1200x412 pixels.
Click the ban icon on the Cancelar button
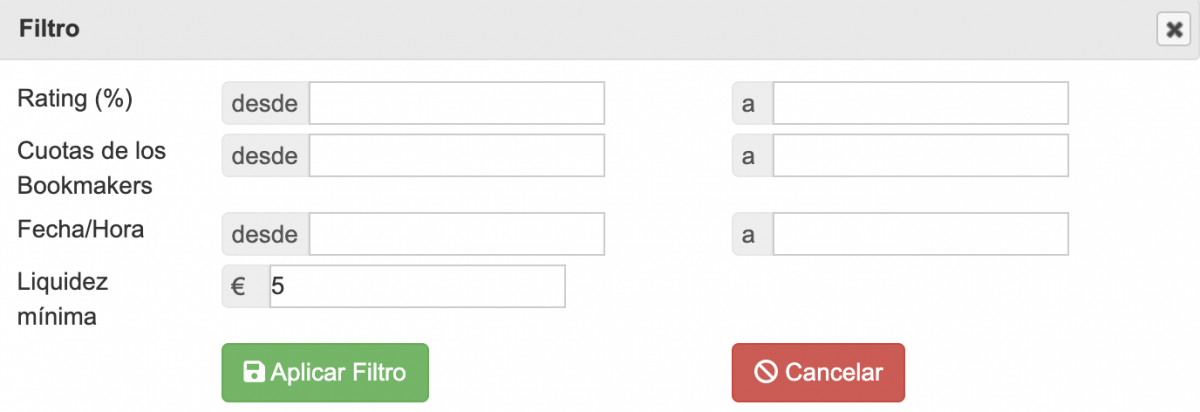[x=766, y=373]
